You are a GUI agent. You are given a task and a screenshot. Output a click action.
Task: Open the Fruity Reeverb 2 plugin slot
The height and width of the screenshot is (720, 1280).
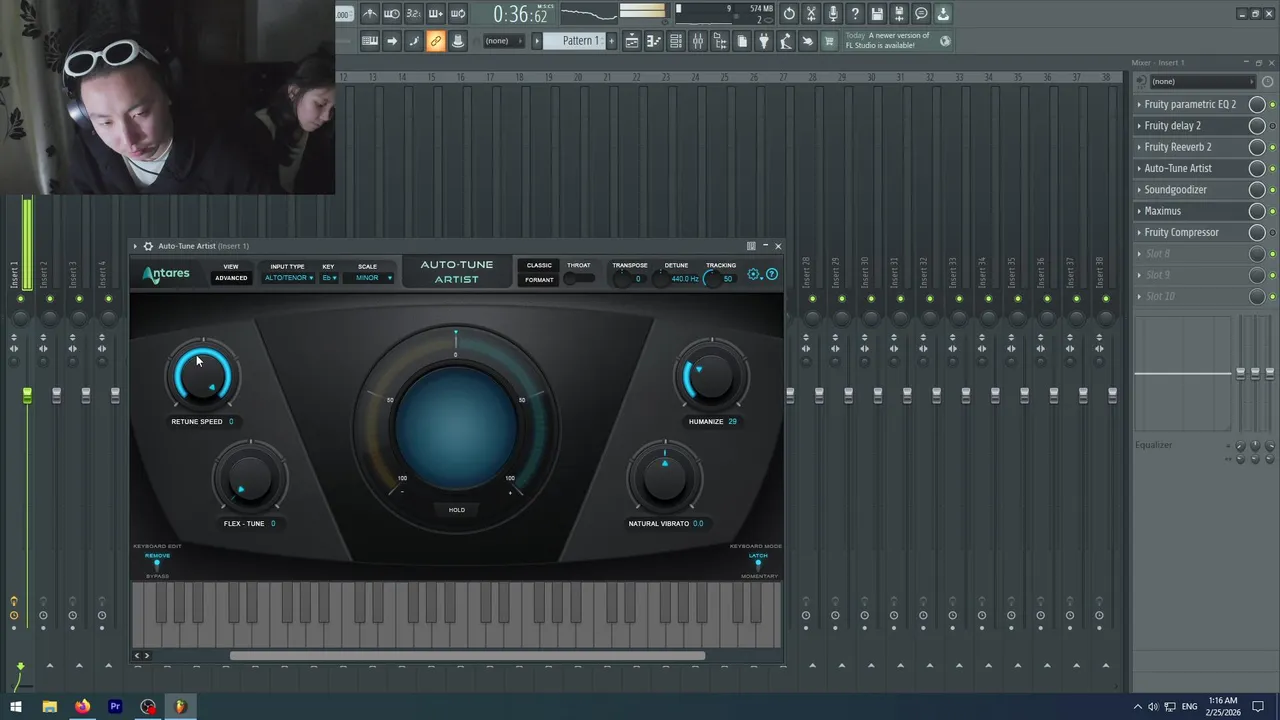[1191, 147]
